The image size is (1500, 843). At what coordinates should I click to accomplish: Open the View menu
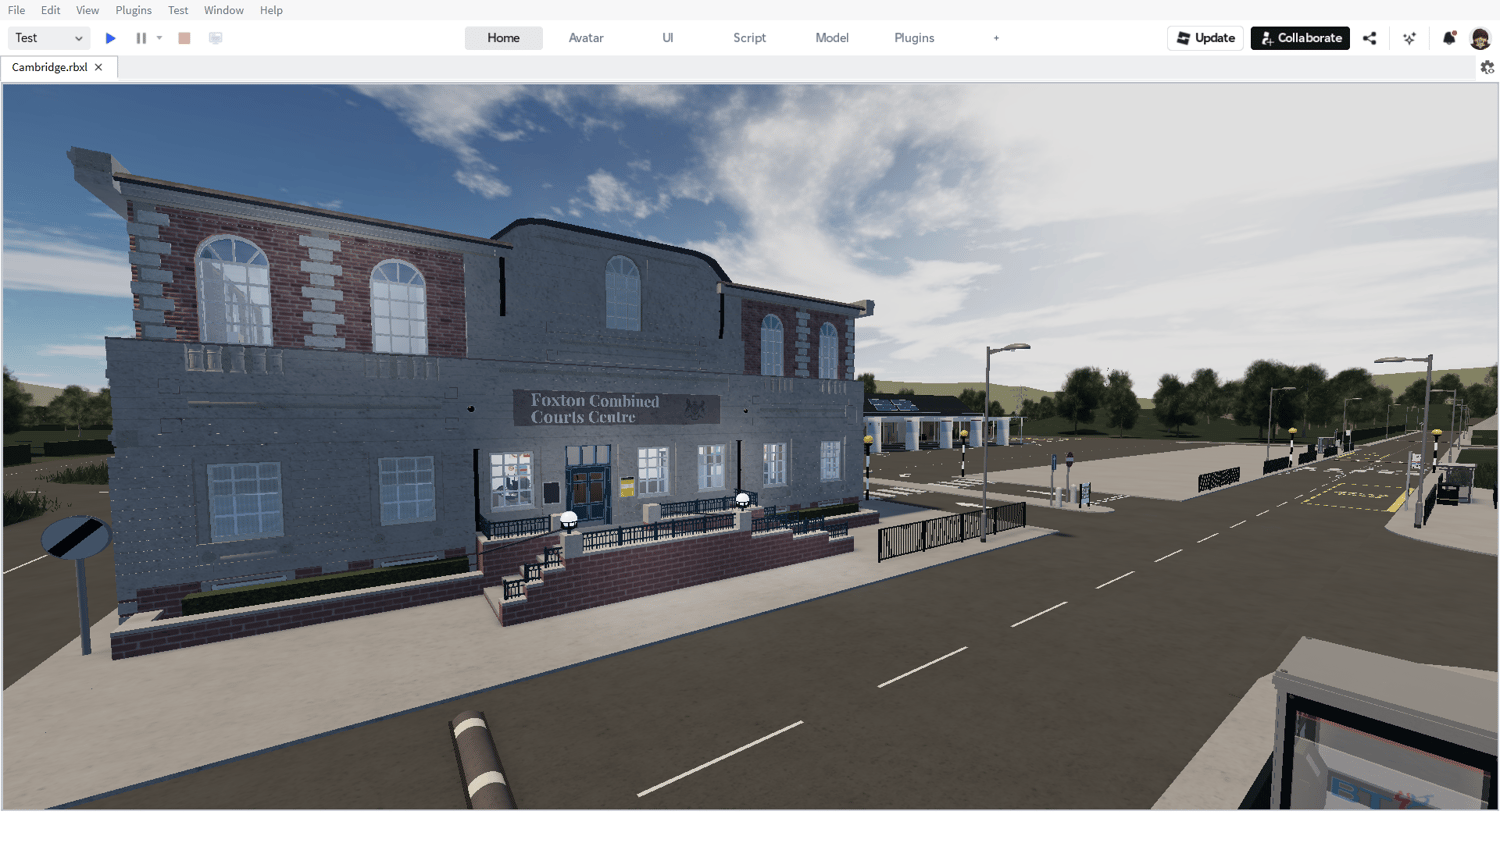tap(88, 10)
